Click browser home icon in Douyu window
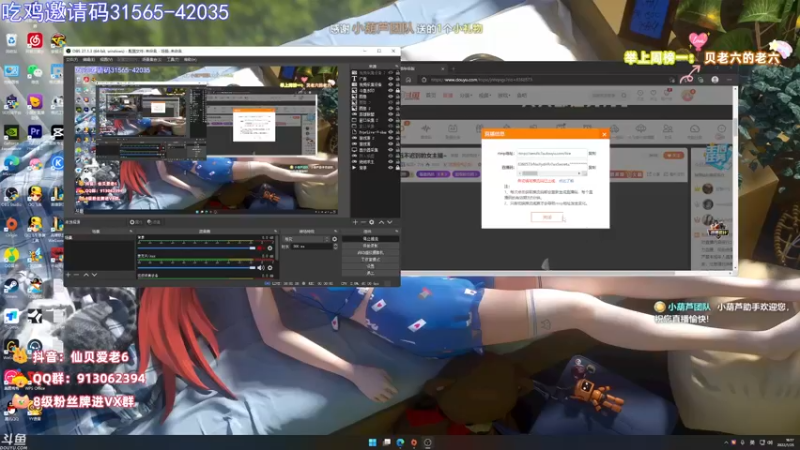Viewport: 800px width, 450px height. click(408, 80)
